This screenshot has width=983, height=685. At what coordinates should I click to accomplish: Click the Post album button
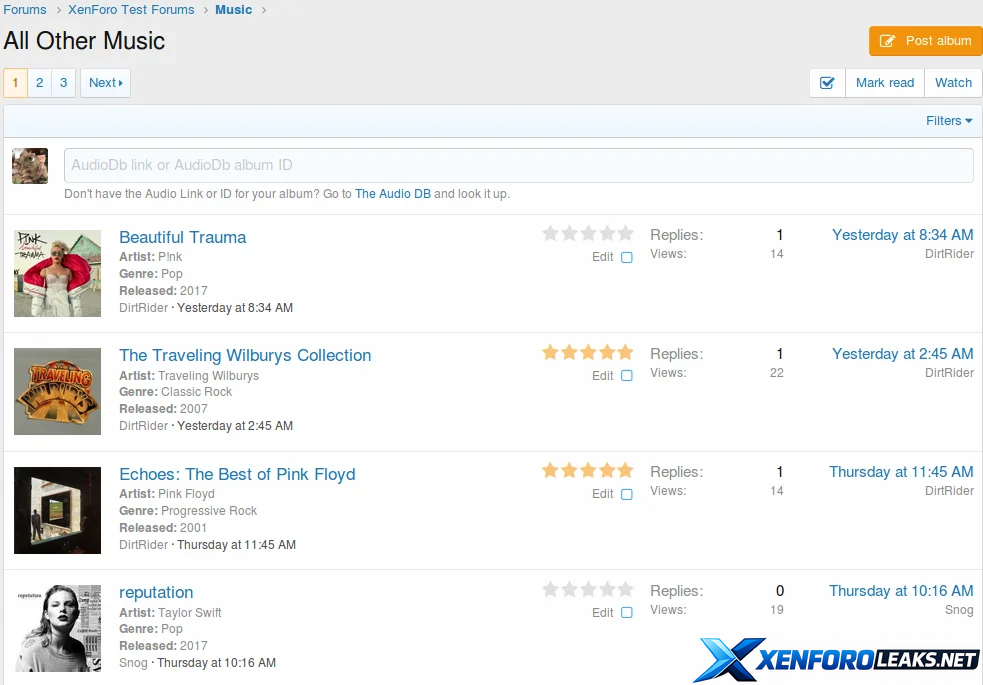pos(926,41)
